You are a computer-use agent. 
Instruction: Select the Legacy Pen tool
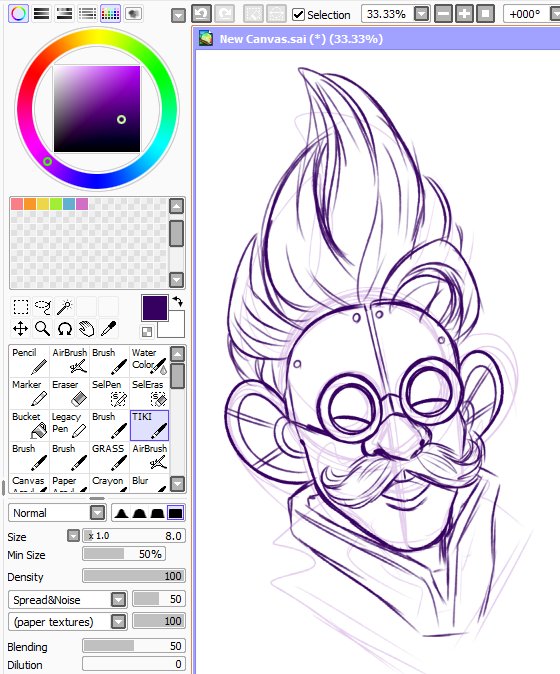69,425
